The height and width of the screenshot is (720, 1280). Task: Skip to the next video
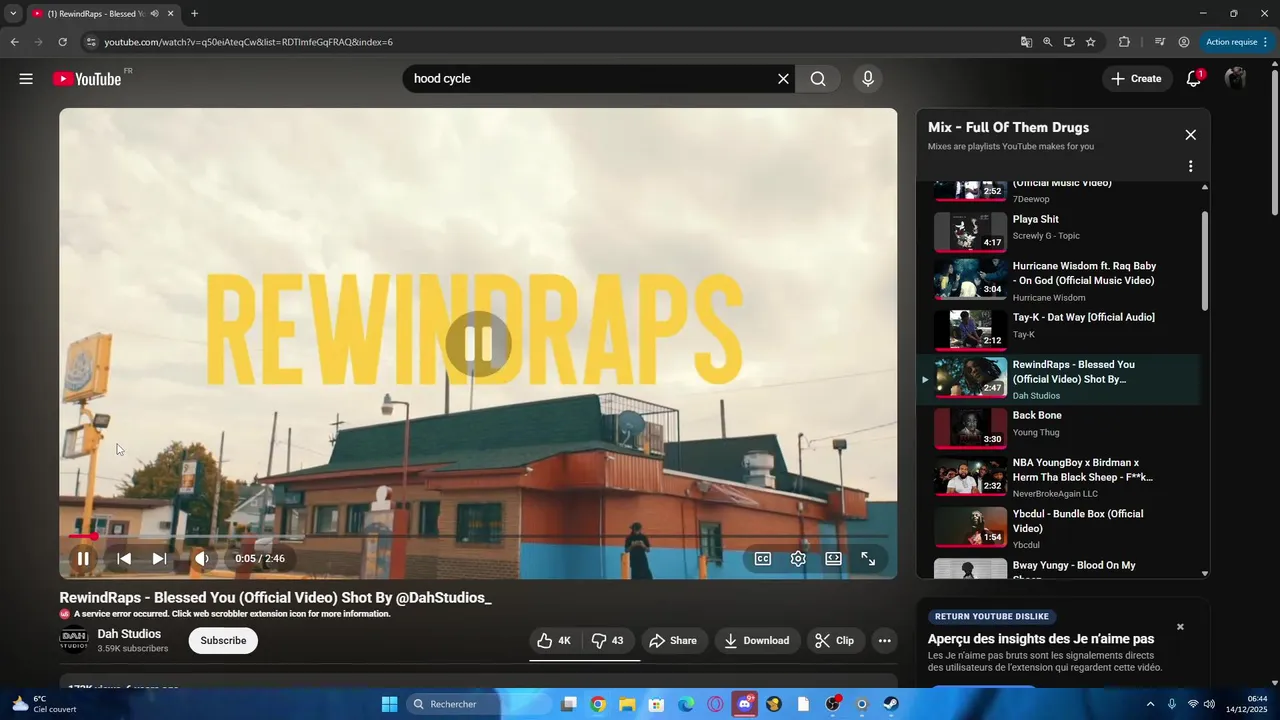pyautogui.click(x=159, y=559)
